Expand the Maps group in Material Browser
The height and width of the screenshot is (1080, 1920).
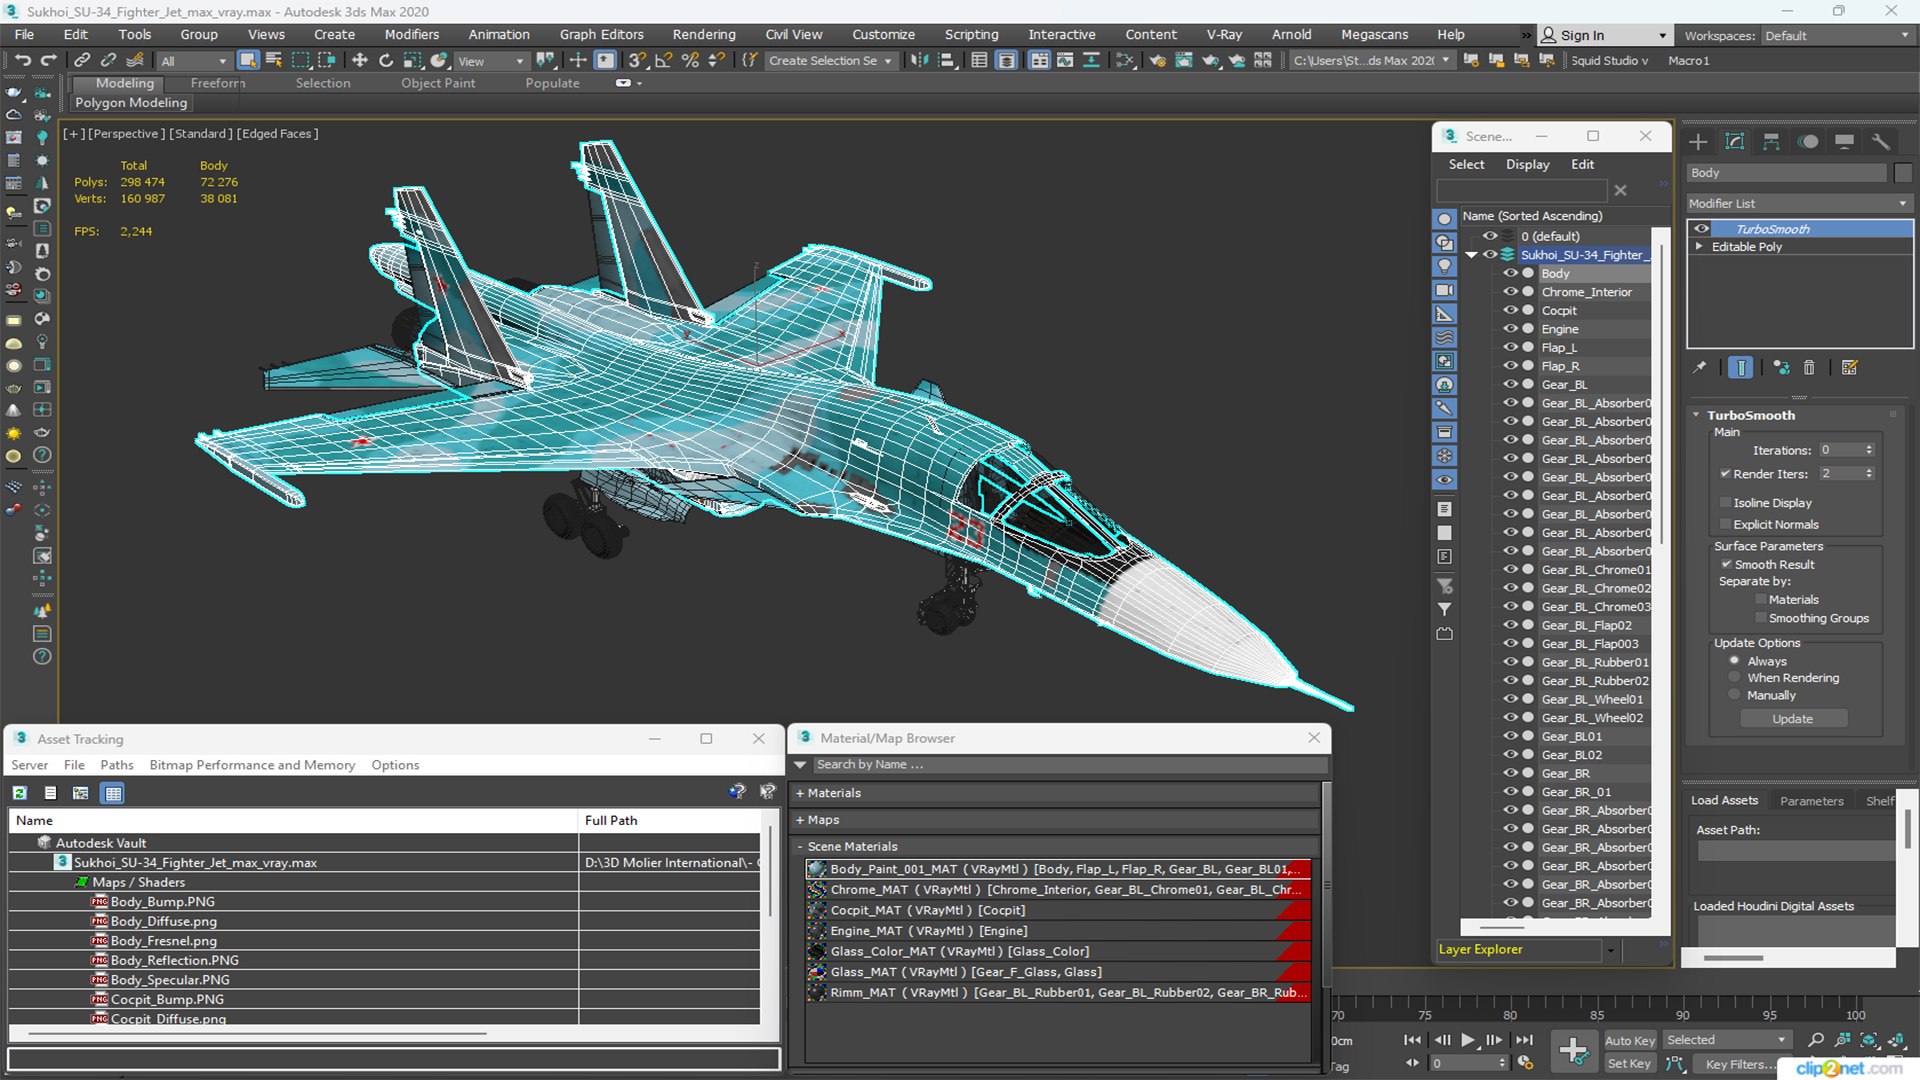pos(800,820)
